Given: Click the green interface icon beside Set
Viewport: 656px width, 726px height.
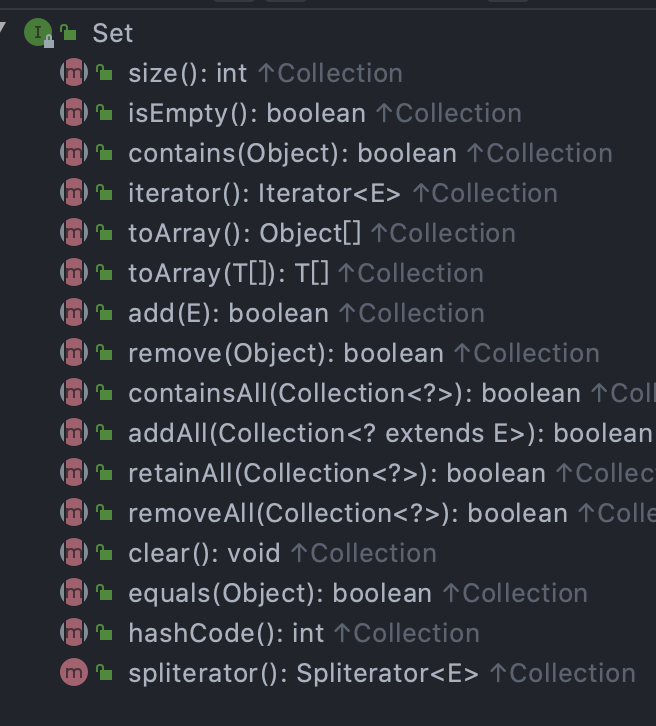Looking at the screenshot, I should click(38, 32).
